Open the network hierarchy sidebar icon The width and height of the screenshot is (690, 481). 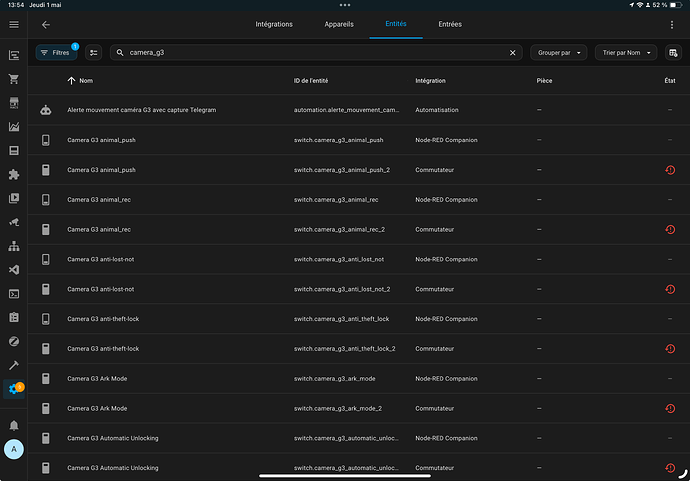click(14, 246)
